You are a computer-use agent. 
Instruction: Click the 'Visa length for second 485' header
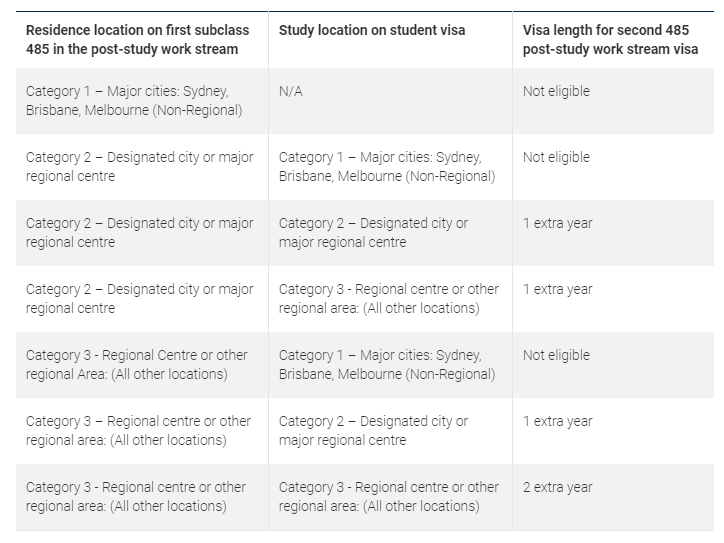(x=611, y=39)
